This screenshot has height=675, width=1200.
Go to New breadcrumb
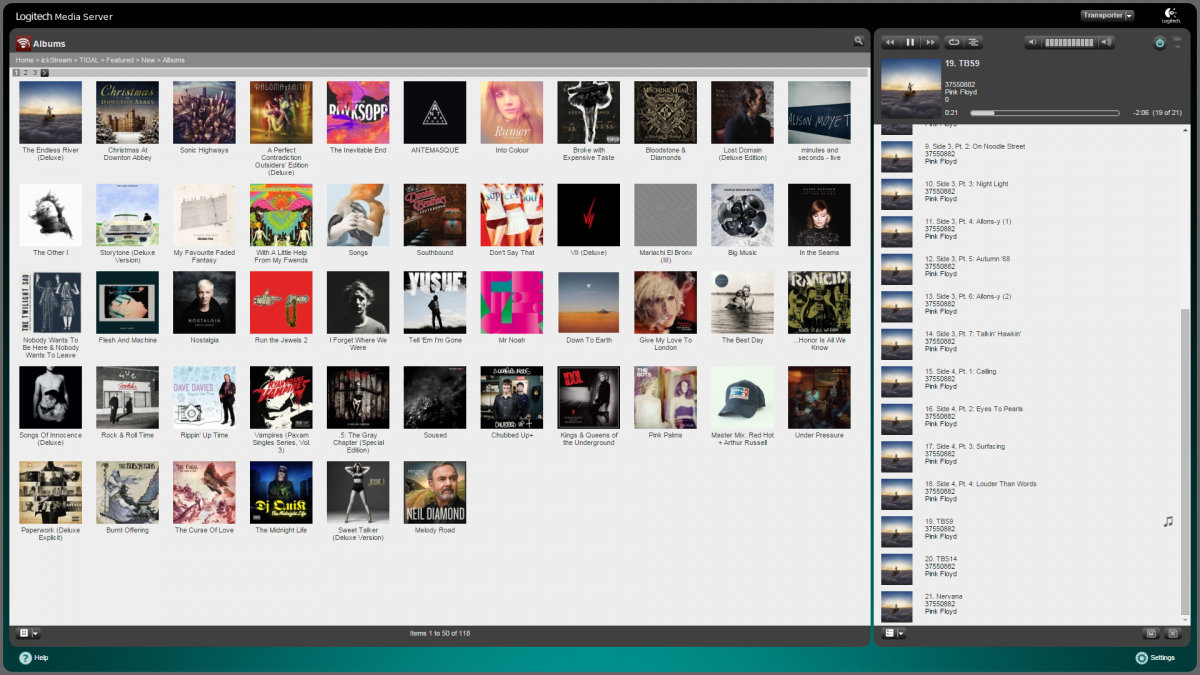[148, 60]
